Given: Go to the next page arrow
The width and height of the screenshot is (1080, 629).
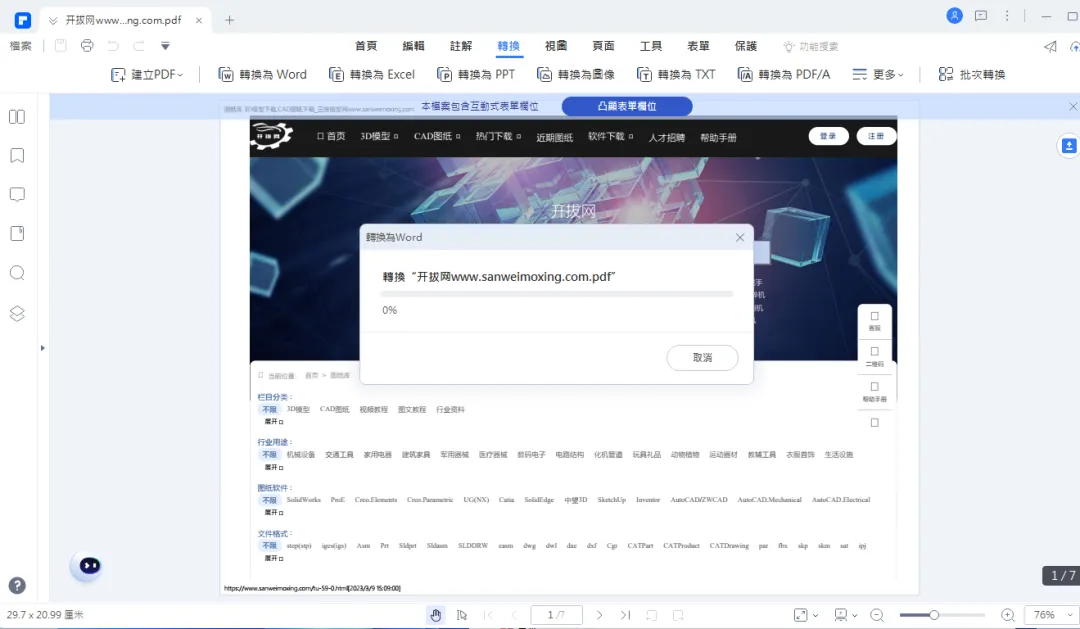Looking at the screenshot, I should [599, 615].
